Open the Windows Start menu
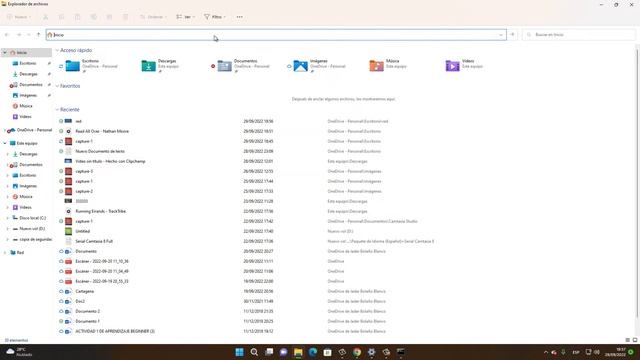 240,352
